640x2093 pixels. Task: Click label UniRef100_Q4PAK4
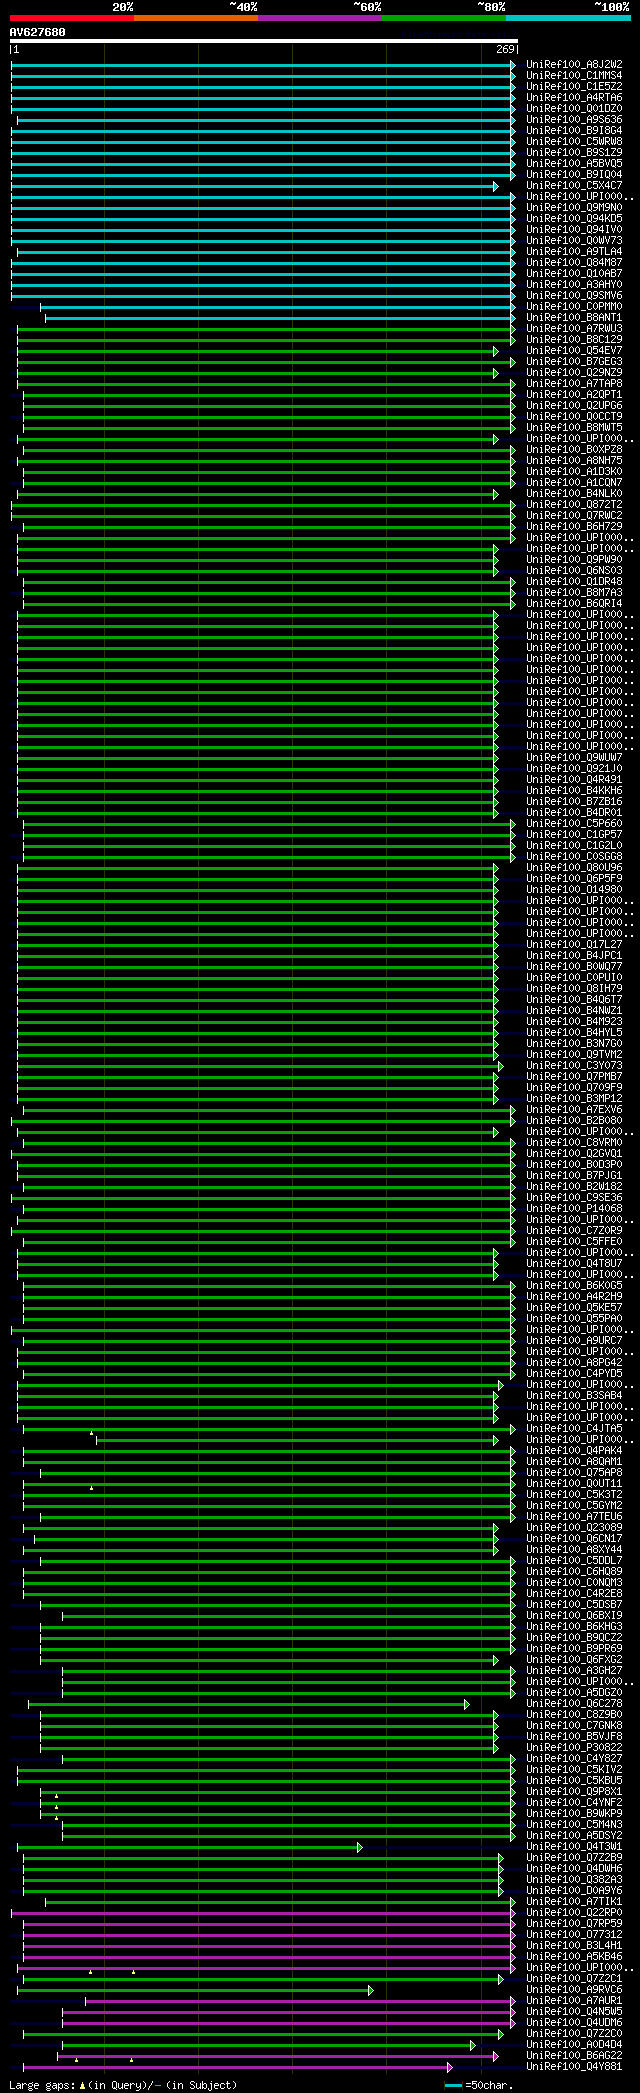[x=574, y=1451]
